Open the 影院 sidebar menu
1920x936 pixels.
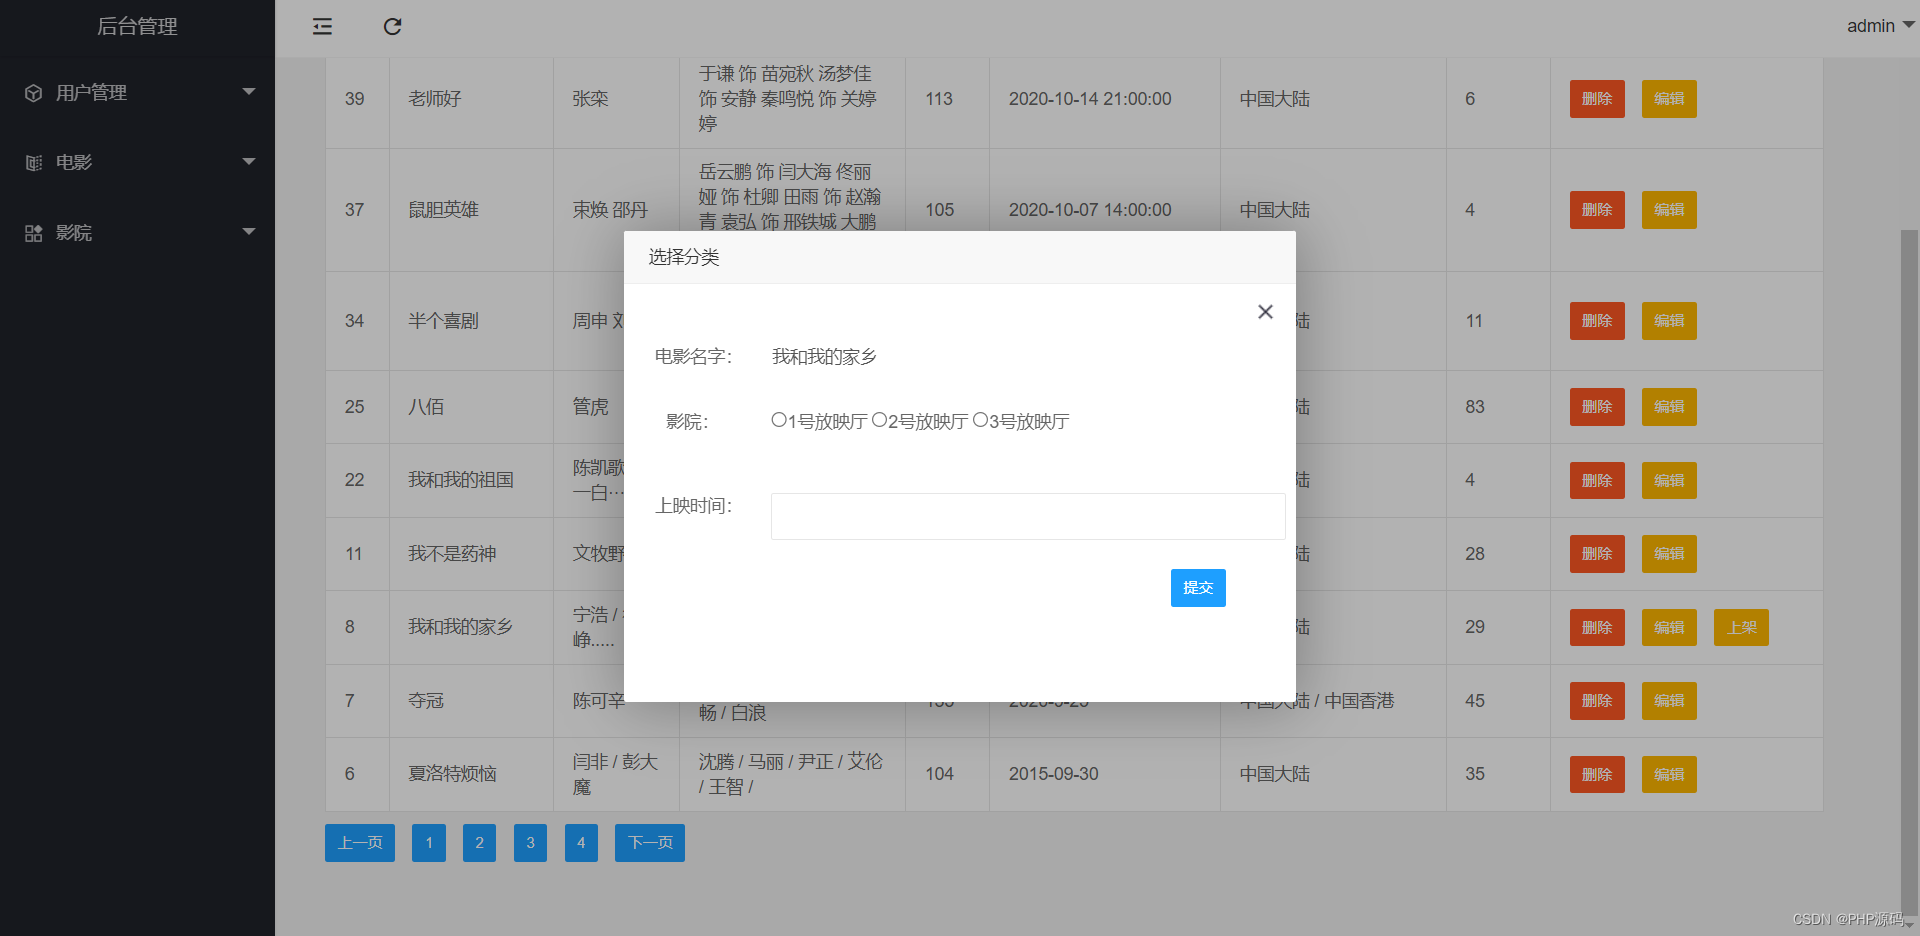[137, 232]
